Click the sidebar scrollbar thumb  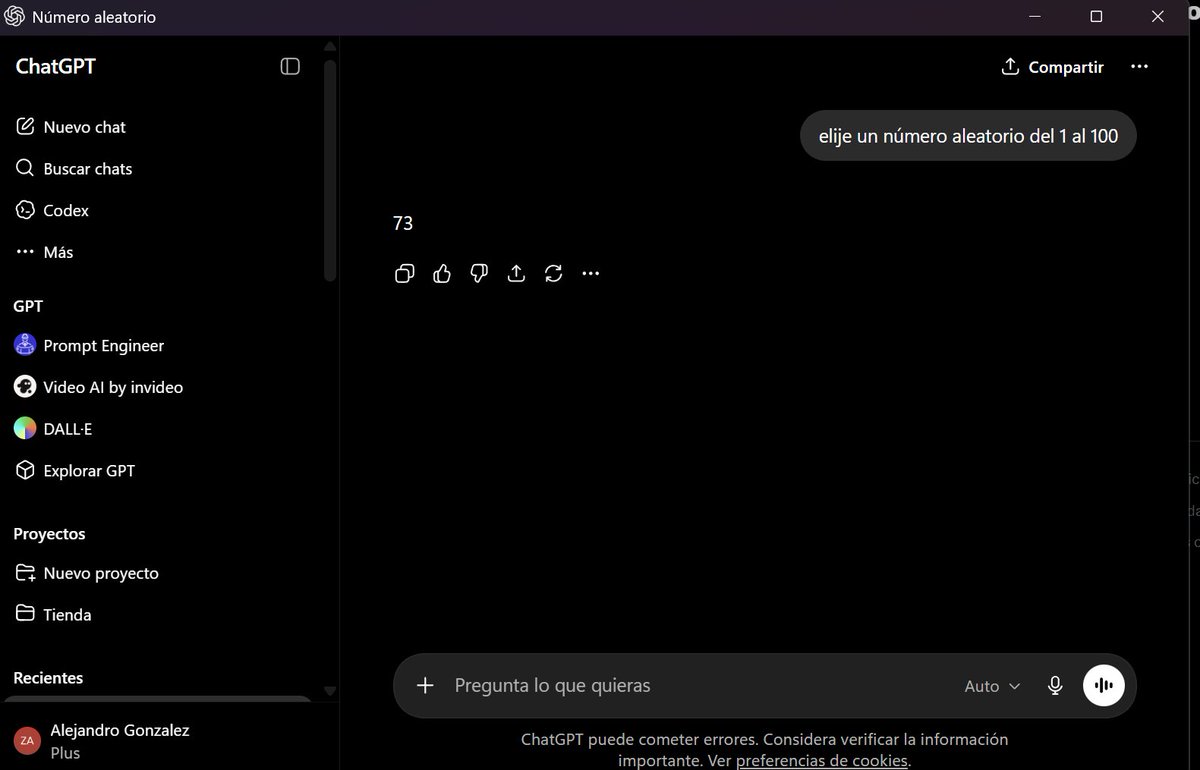pos(330,170)
